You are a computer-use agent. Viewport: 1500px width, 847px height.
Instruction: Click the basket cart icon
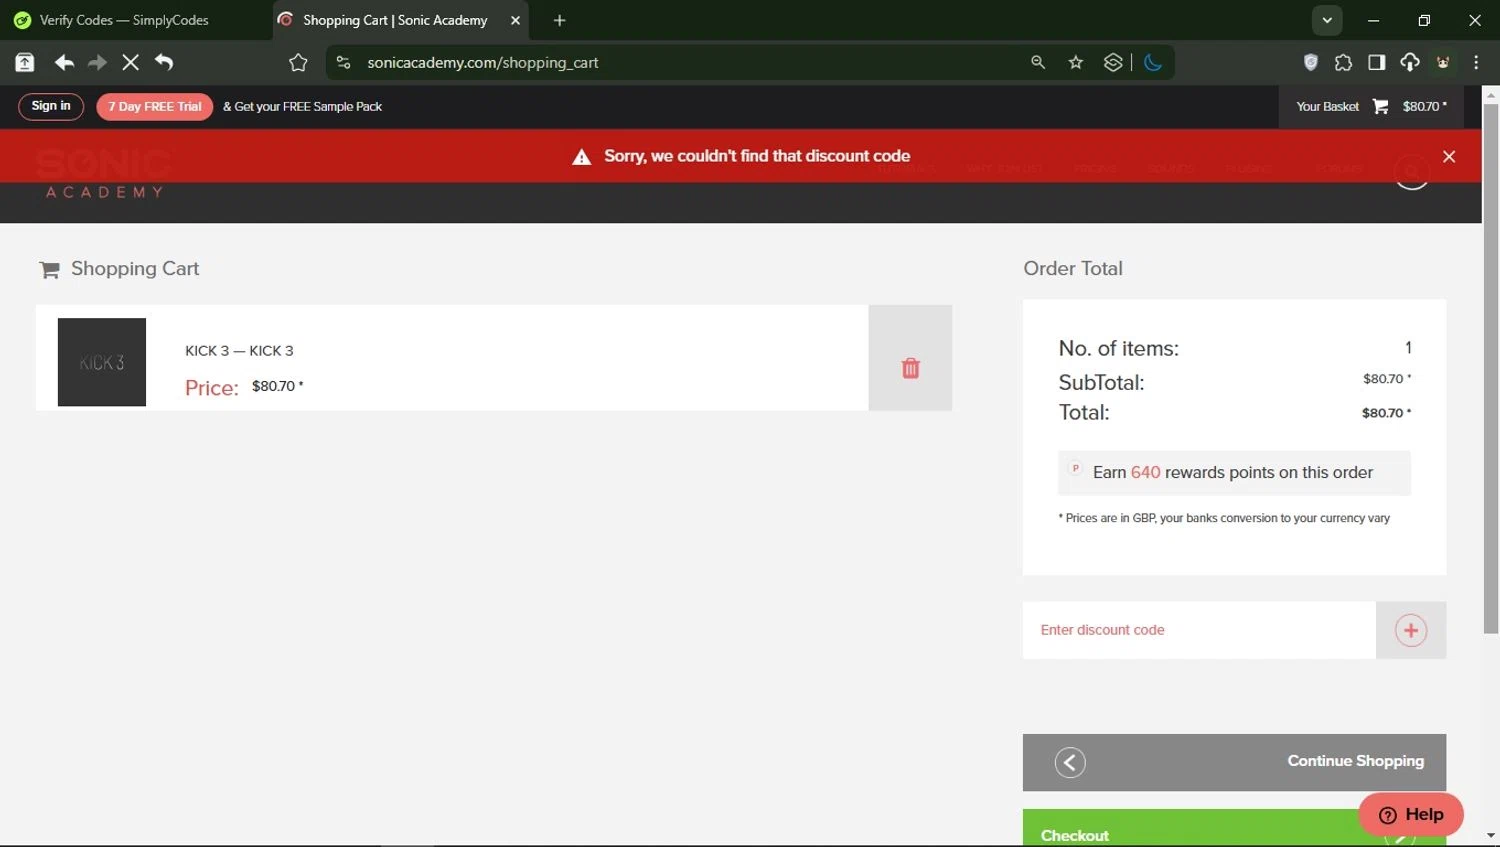(x=1381, y=107)
